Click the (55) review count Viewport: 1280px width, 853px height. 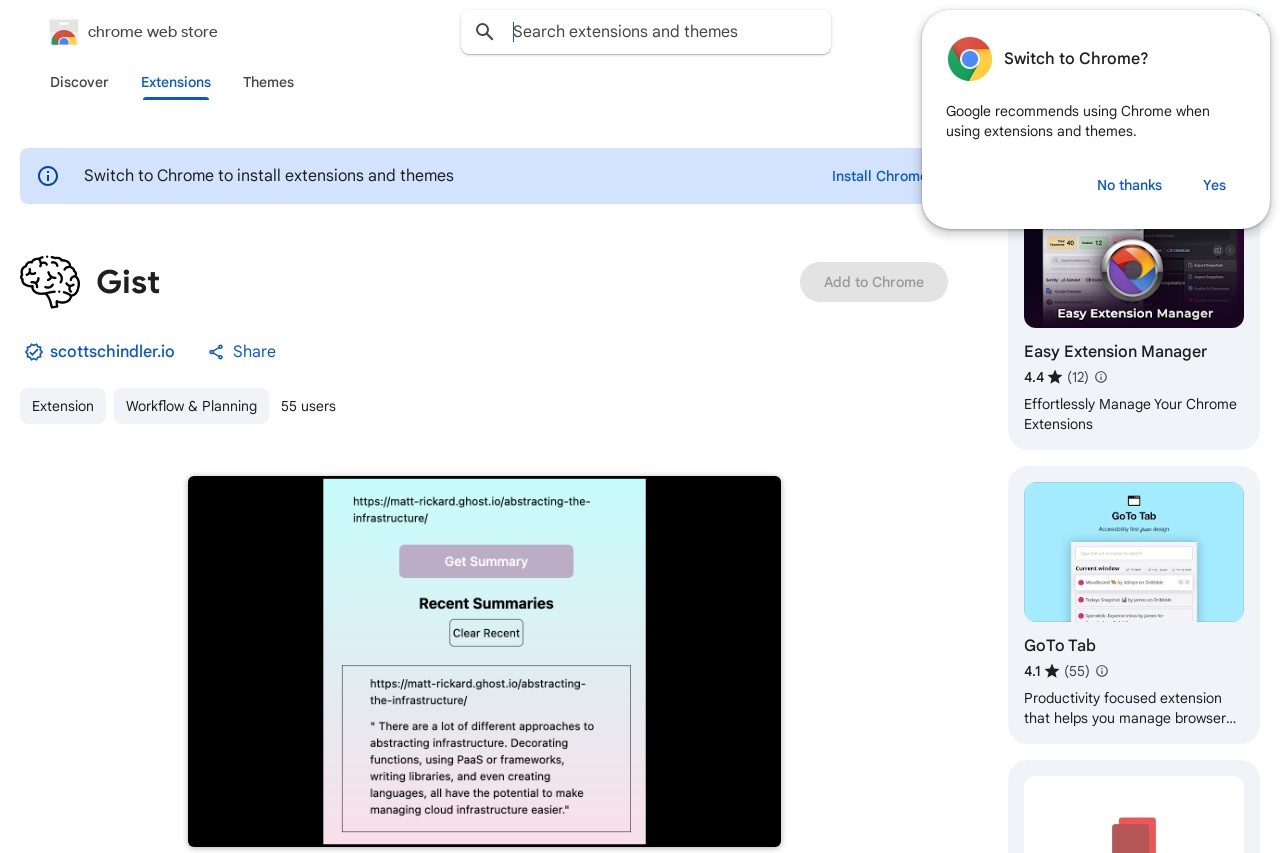pos(1077,671)
